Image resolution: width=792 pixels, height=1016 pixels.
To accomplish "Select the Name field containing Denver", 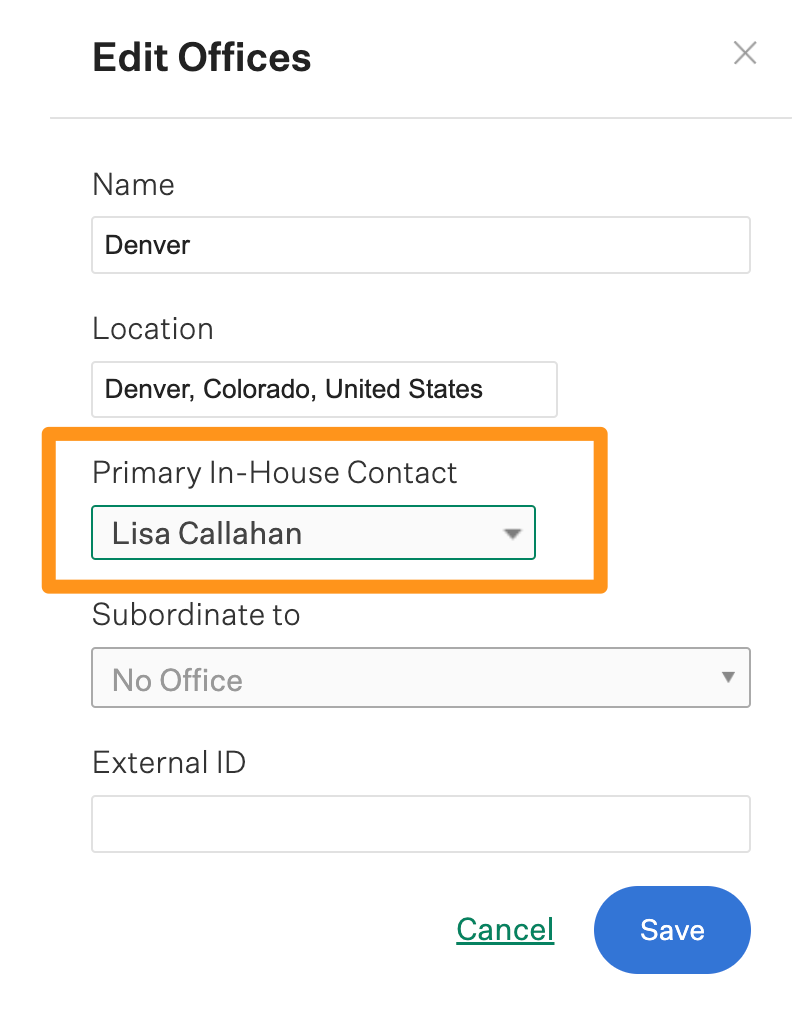I will tap(420, 244).
